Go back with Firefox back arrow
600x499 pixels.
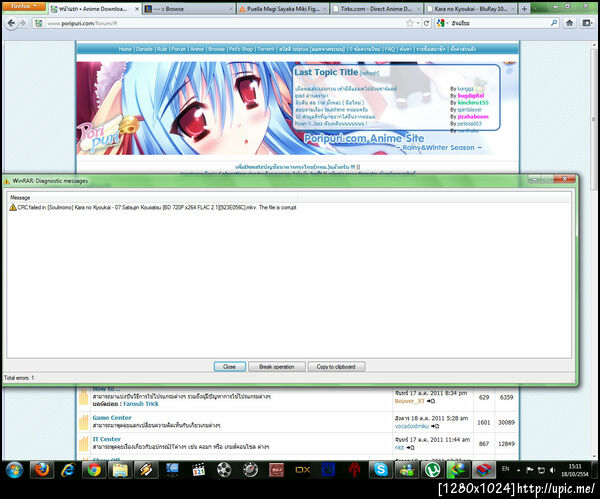click(11, 23)
